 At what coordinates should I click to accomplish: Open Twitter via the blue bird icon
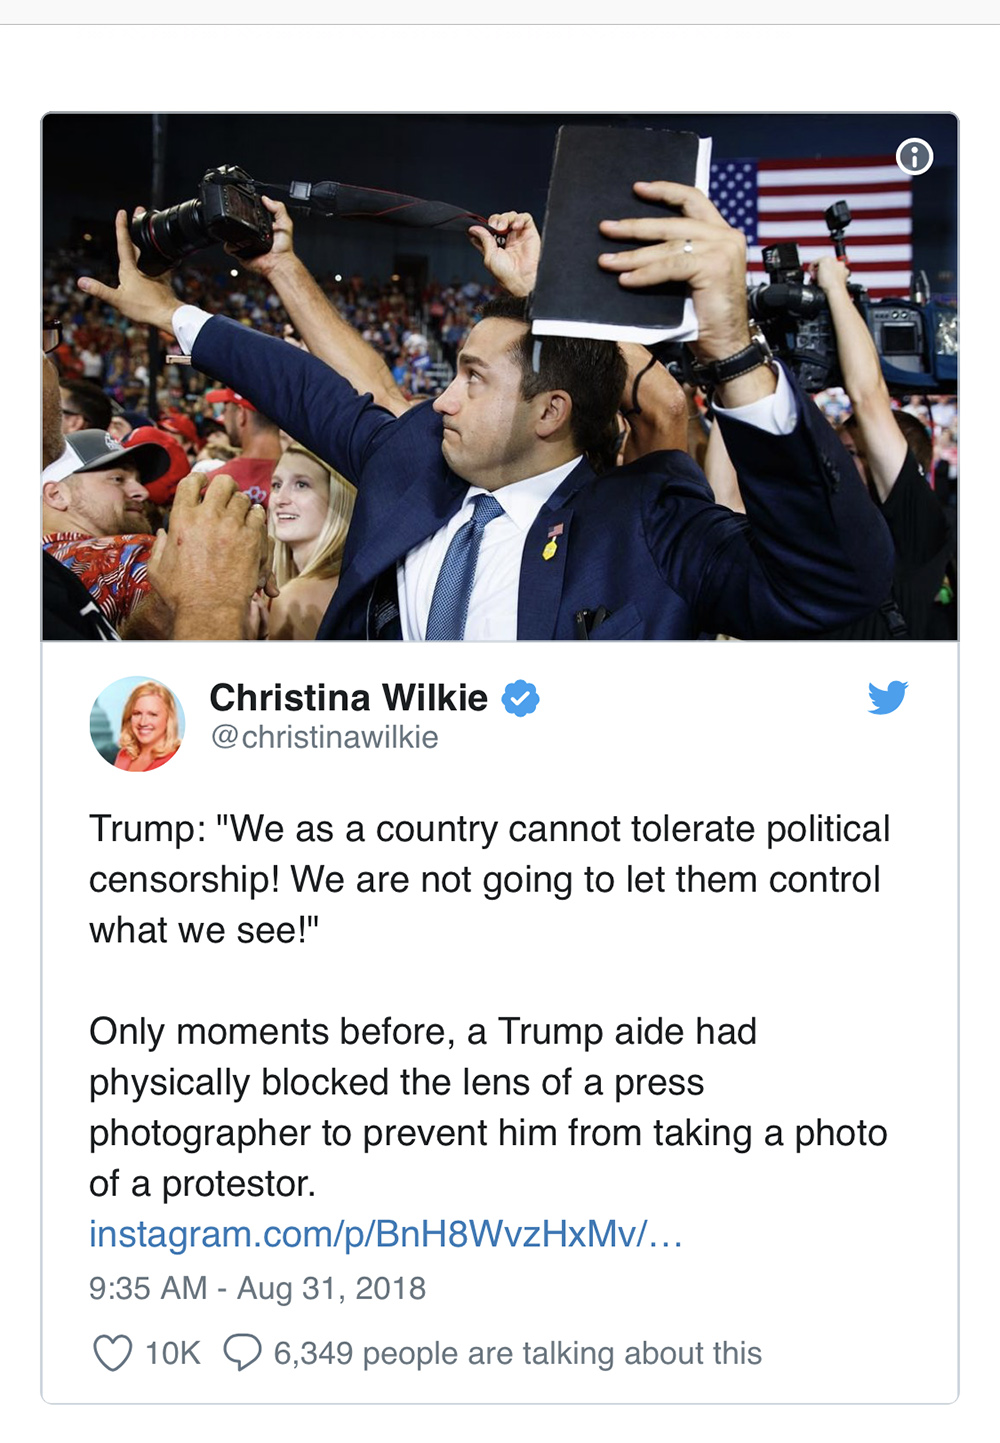coord(888,697)
